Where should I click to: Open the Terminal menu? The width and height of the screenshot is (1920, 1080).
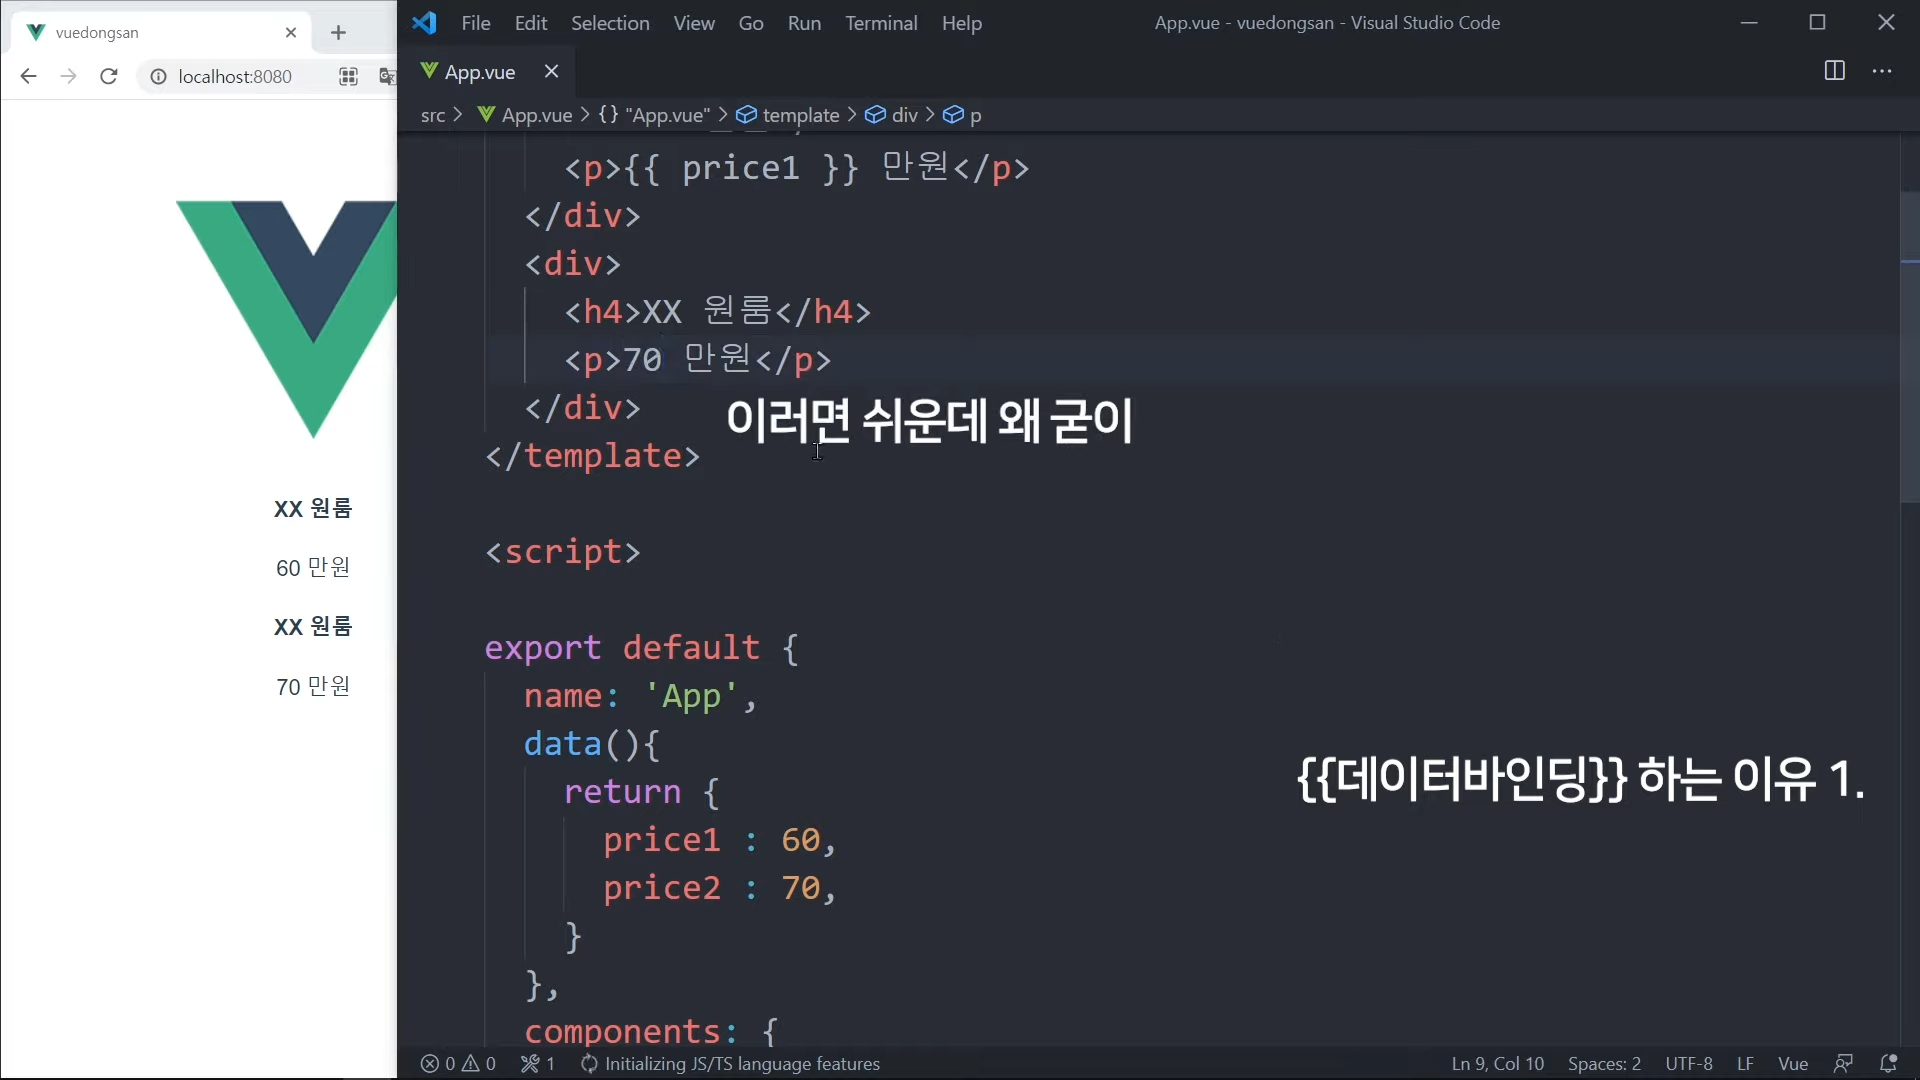(x=880, y=23)
